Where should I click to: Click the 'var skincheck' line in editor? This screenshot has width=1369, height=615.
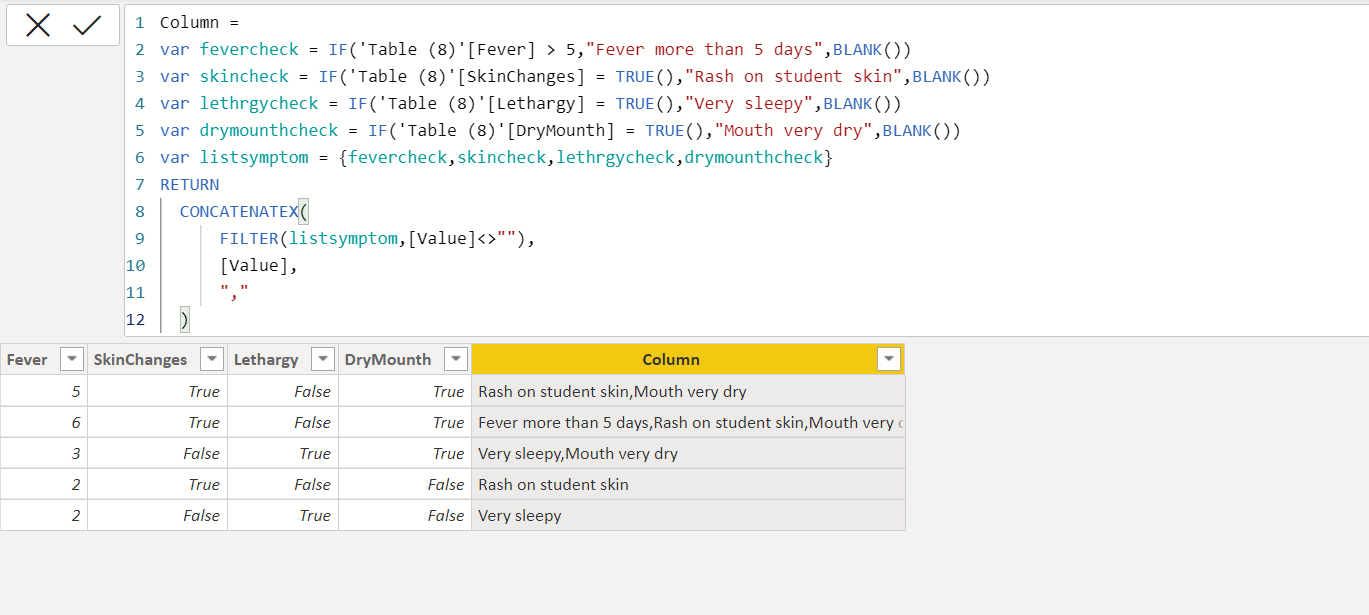pyautogui.click(x=575, y=76)
